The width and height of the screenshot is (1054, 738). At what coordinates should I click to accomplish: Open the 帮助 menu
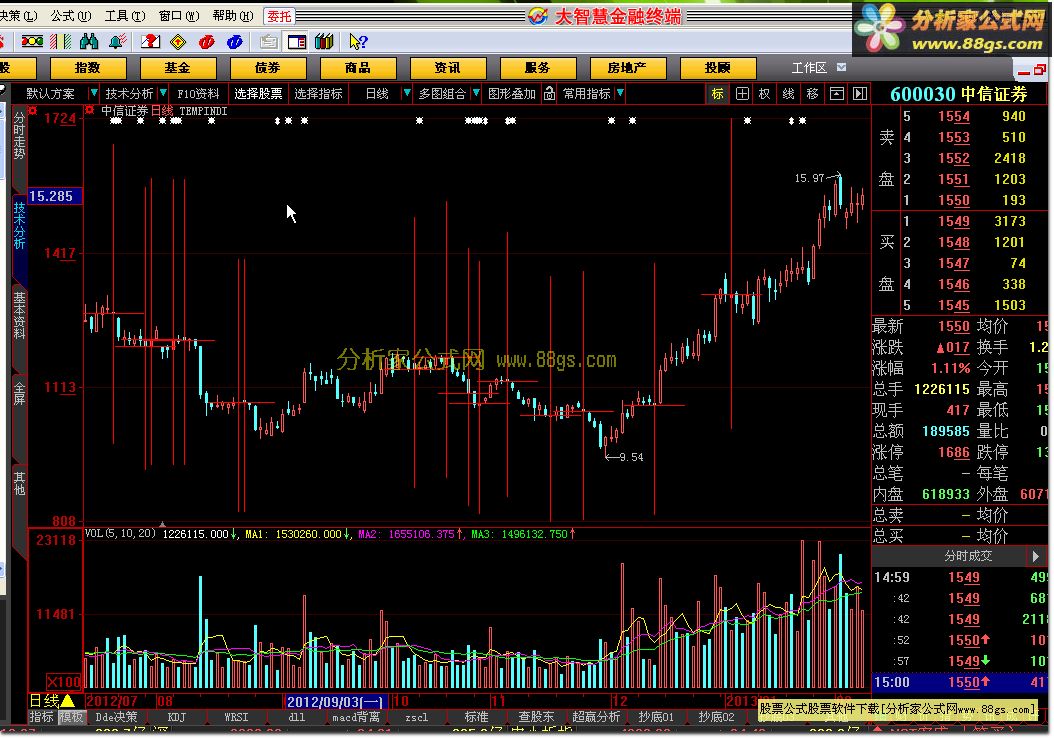(233, 15)
